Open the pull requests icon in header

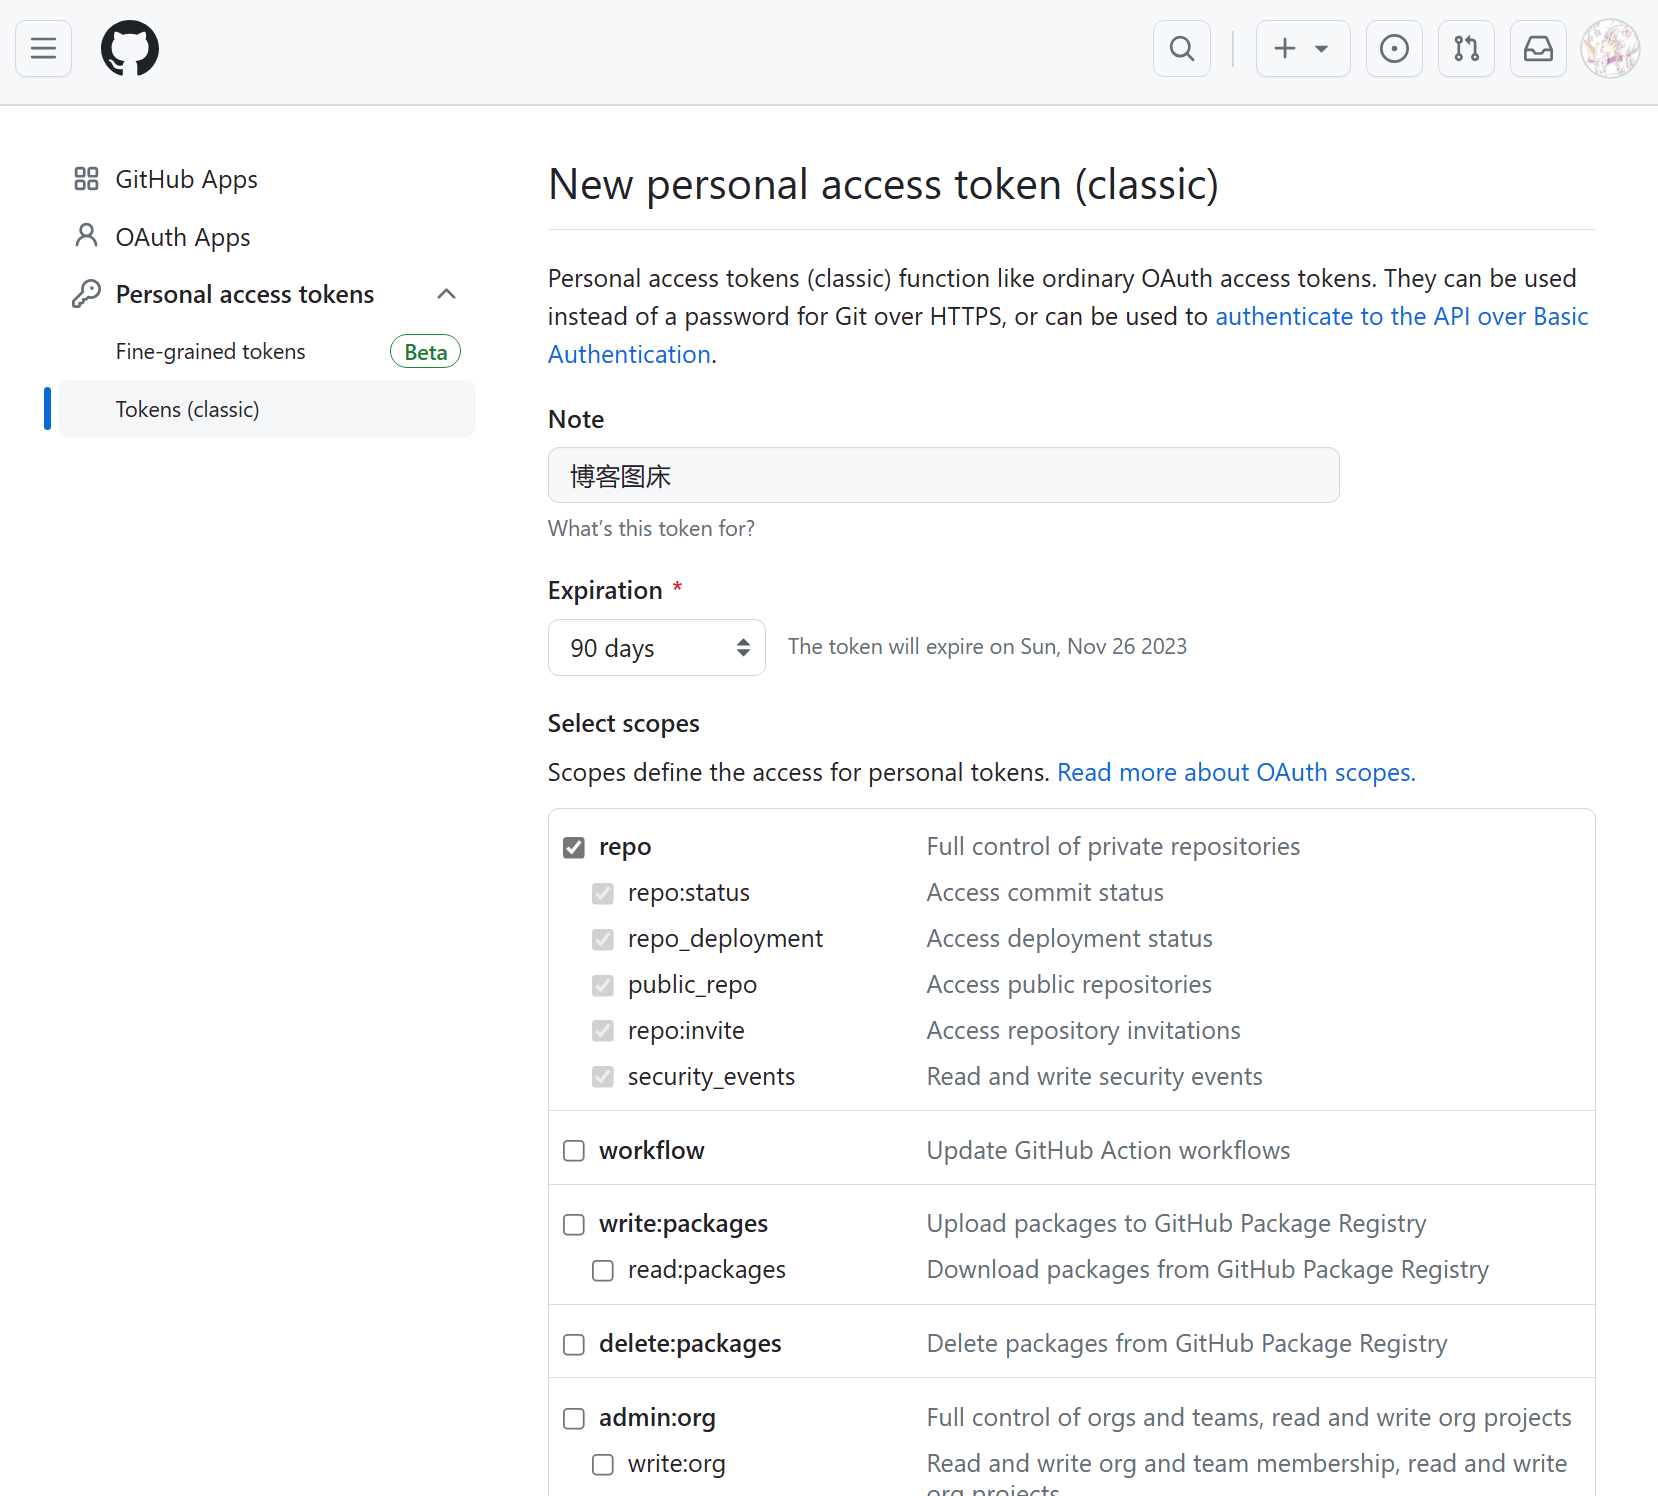tap(1466, 48)
